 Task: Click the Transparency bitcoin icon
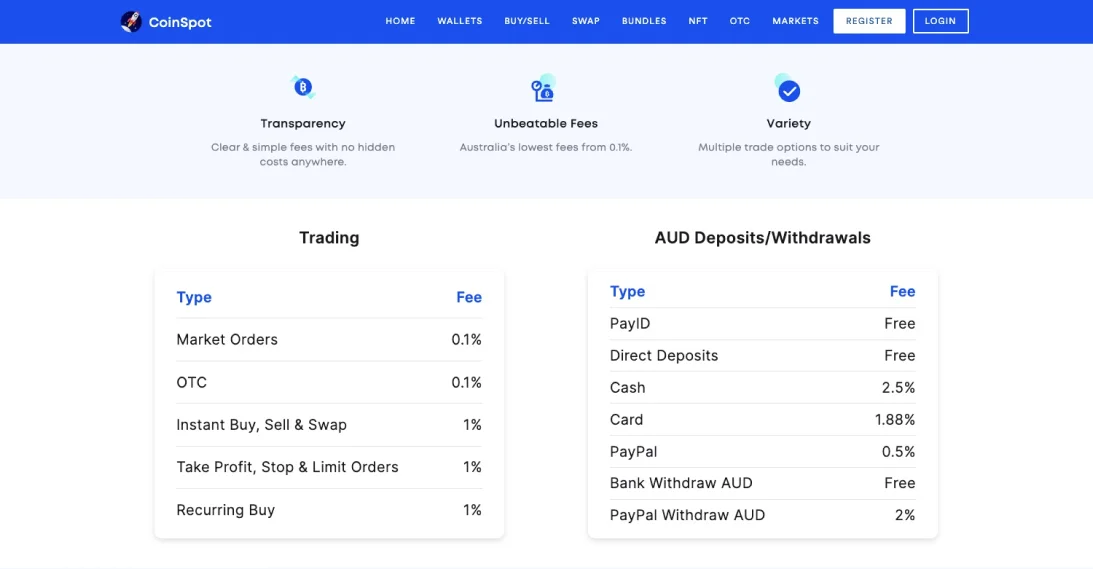coord(303,87)
